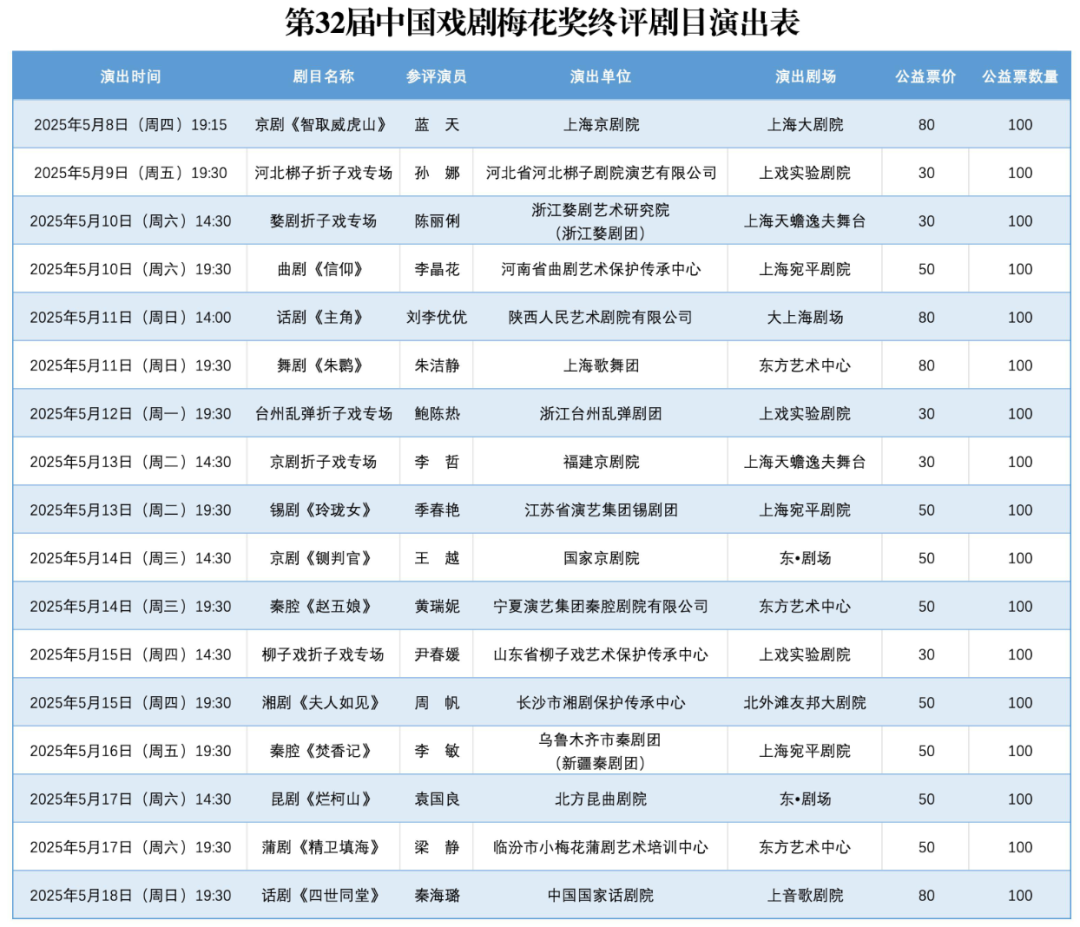Click the 上海大剧院 venue cell
Viewport: 1080px width, 927px height.
805,125
